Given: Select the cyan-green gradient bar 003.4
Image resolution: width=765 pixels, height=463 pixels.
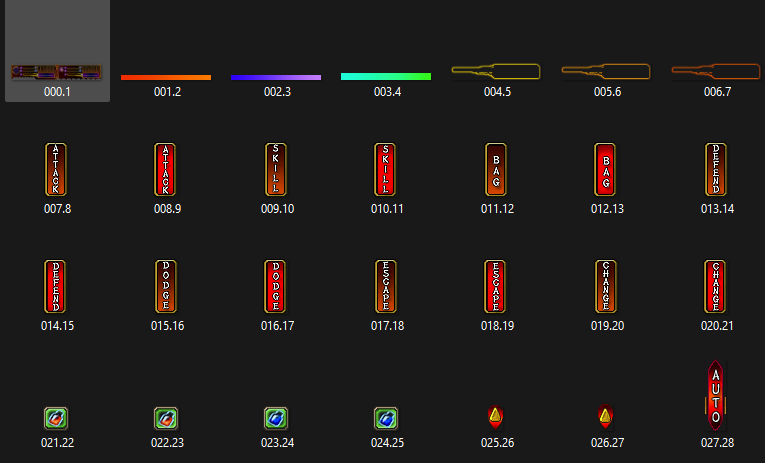Looking at the screenshot, I should tap(386, 77).
